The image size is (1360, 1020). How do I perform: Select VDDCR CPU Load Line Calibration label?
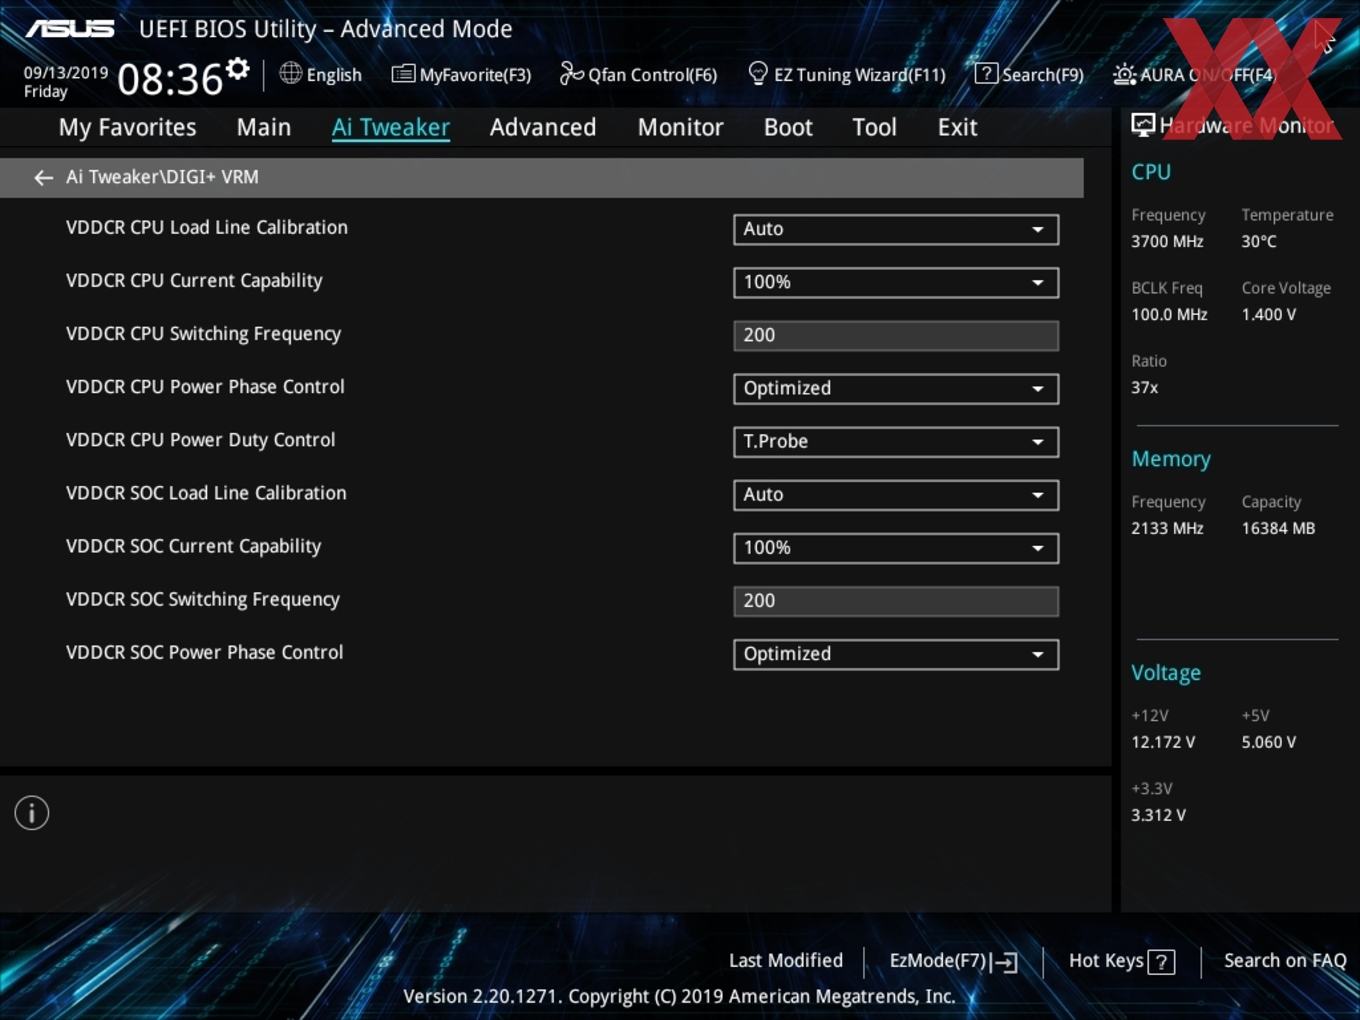click(x=207, y=227)
